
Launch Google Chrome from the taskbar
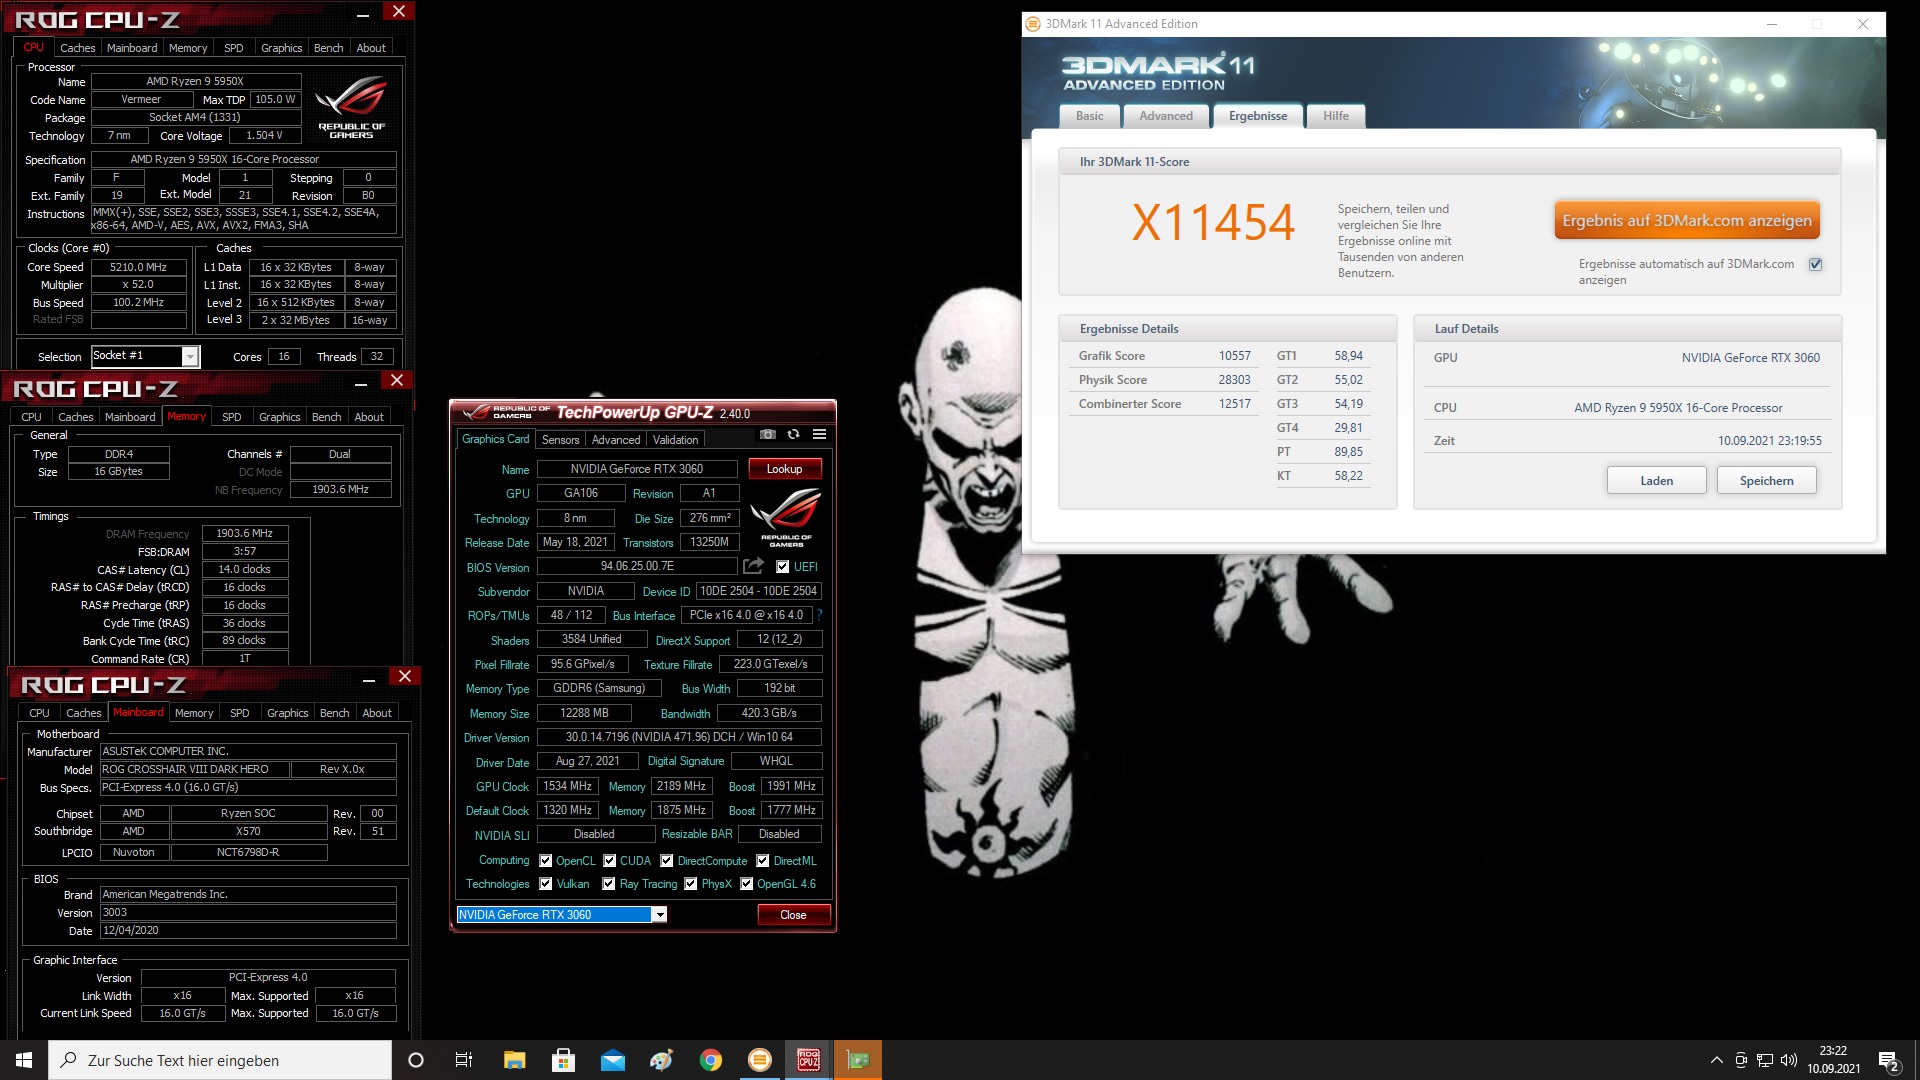710,1060
